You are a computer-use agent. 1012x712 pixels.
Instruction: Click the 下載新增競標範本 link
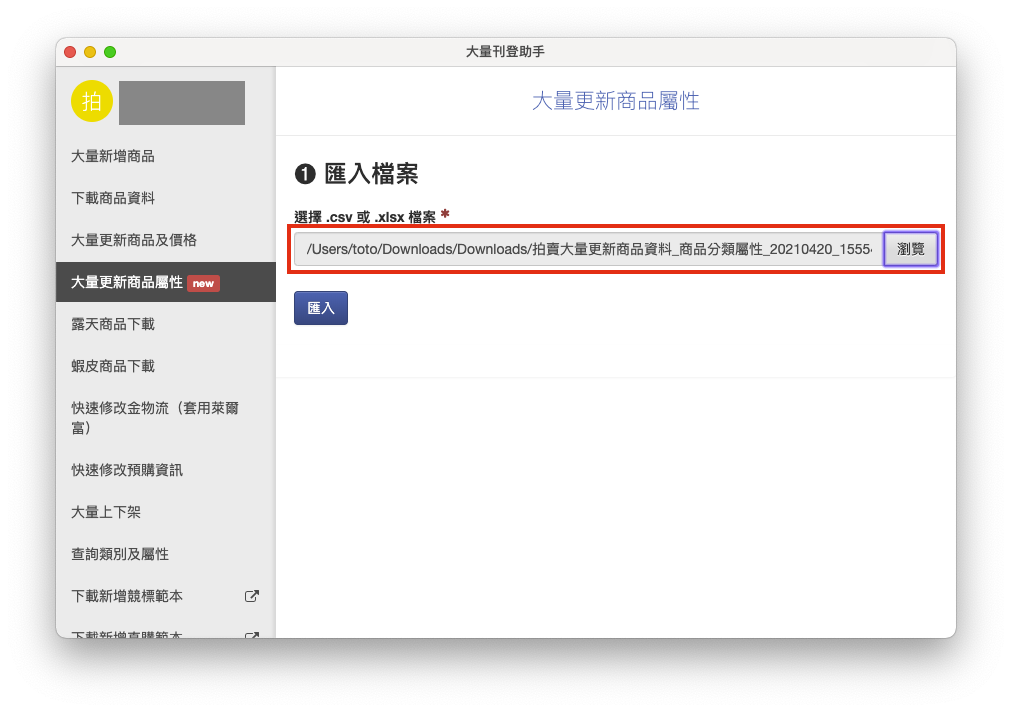(127, 596)
